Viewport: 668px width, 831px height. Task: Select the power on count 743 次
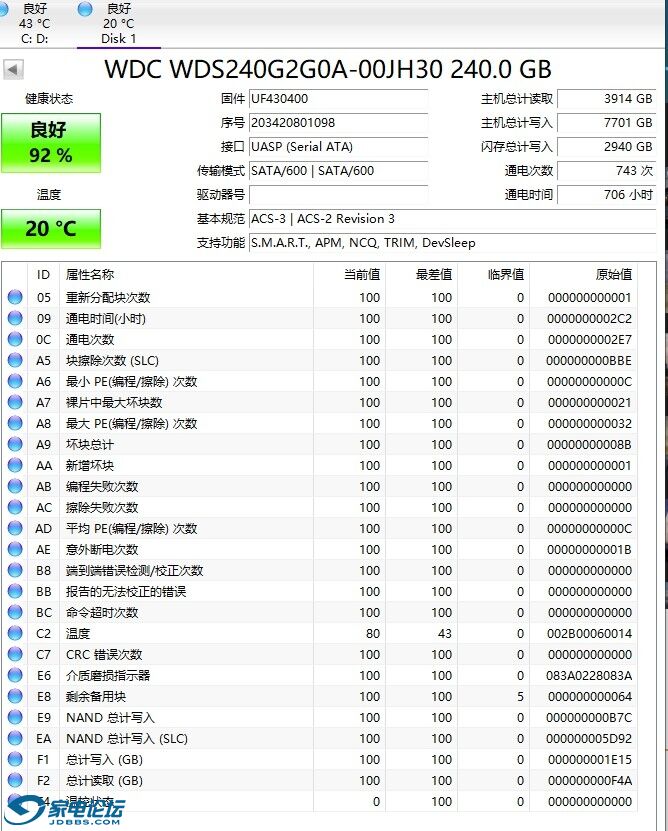click(x=607, y=171)
